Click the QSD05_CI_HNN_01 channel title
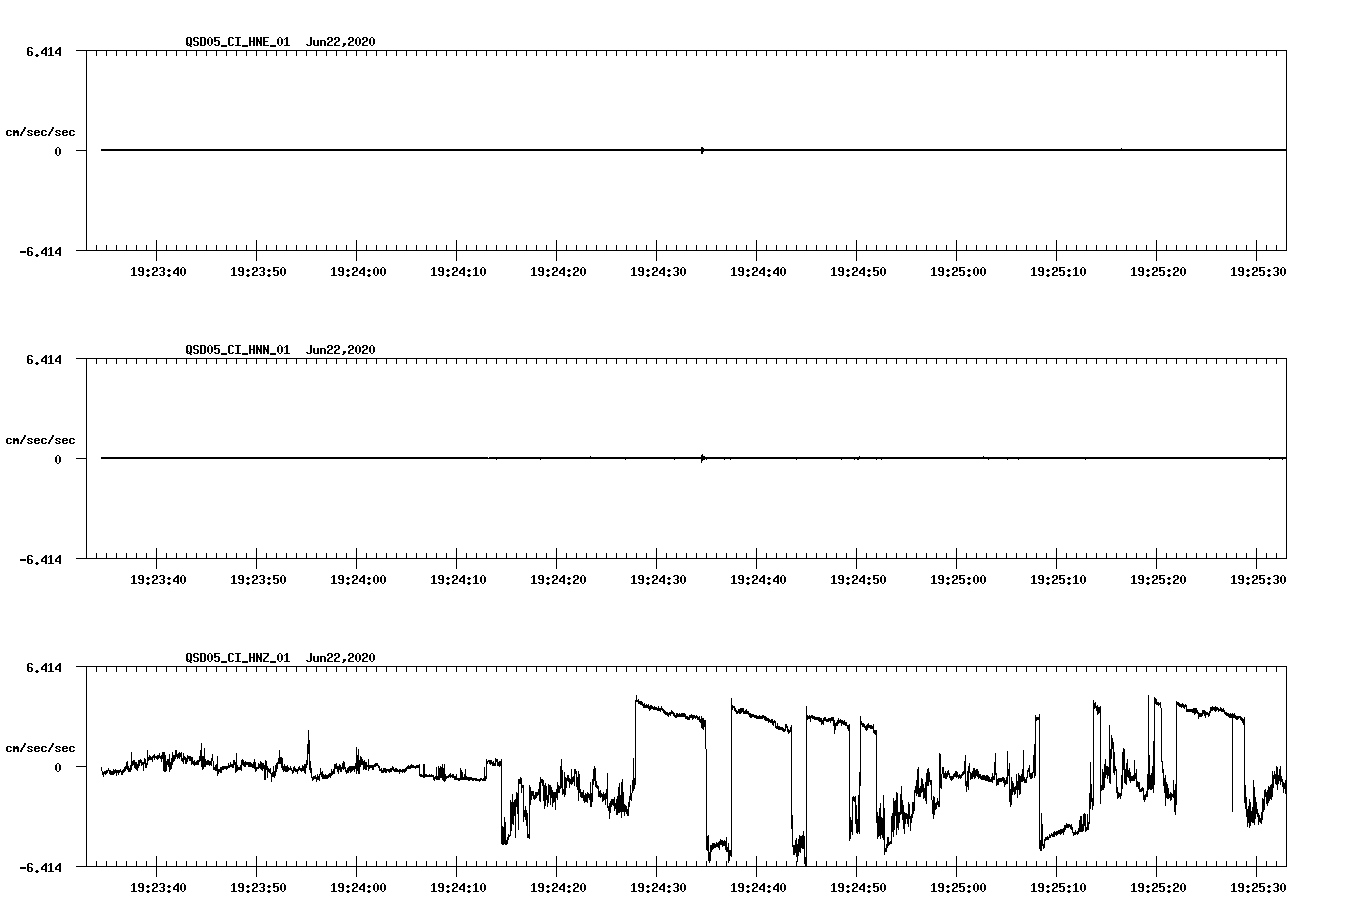This screenshot has width=1358, height=924. 238,350
